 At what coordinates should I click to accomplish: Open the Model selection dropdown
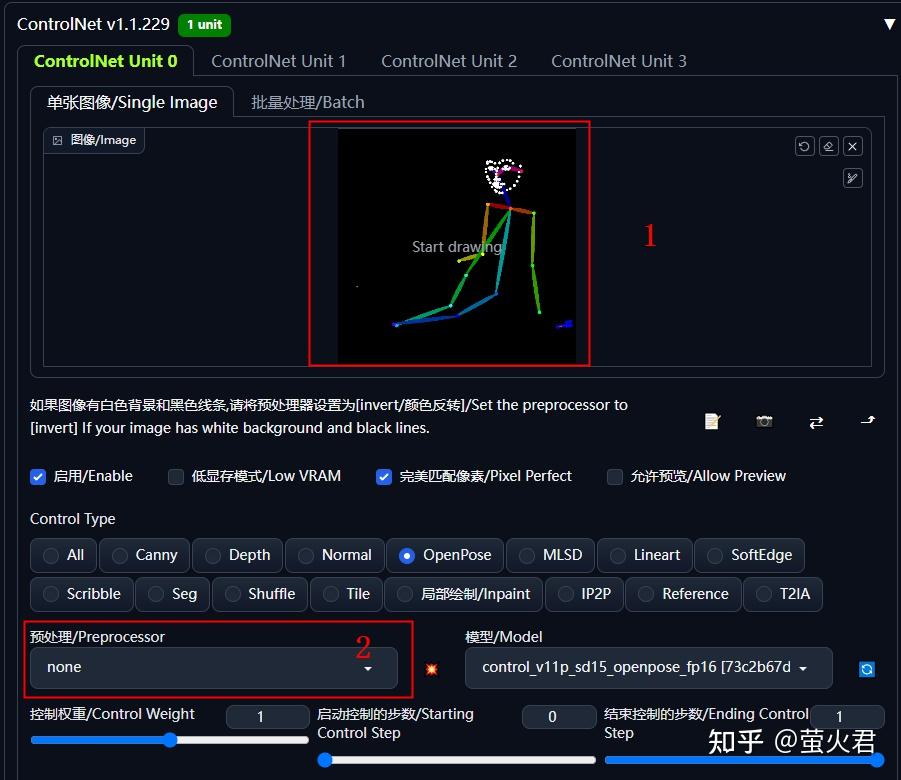(x=648, y=668)
